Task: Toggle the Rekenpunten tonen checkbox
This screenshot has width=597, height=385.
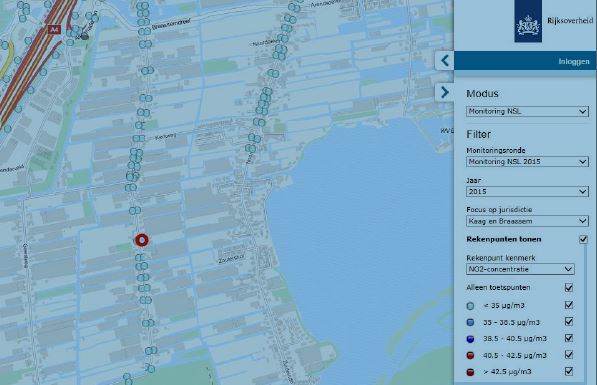Action: [x=583, y=239]
